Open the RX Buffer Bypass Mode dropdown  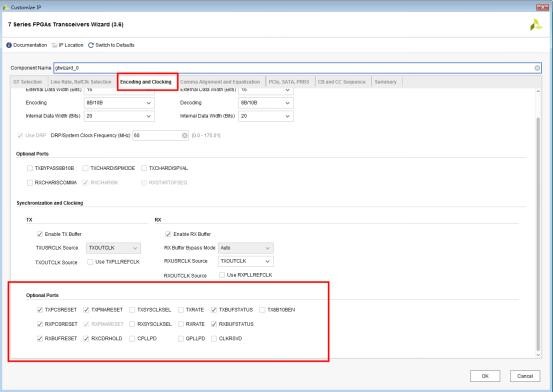245,248
